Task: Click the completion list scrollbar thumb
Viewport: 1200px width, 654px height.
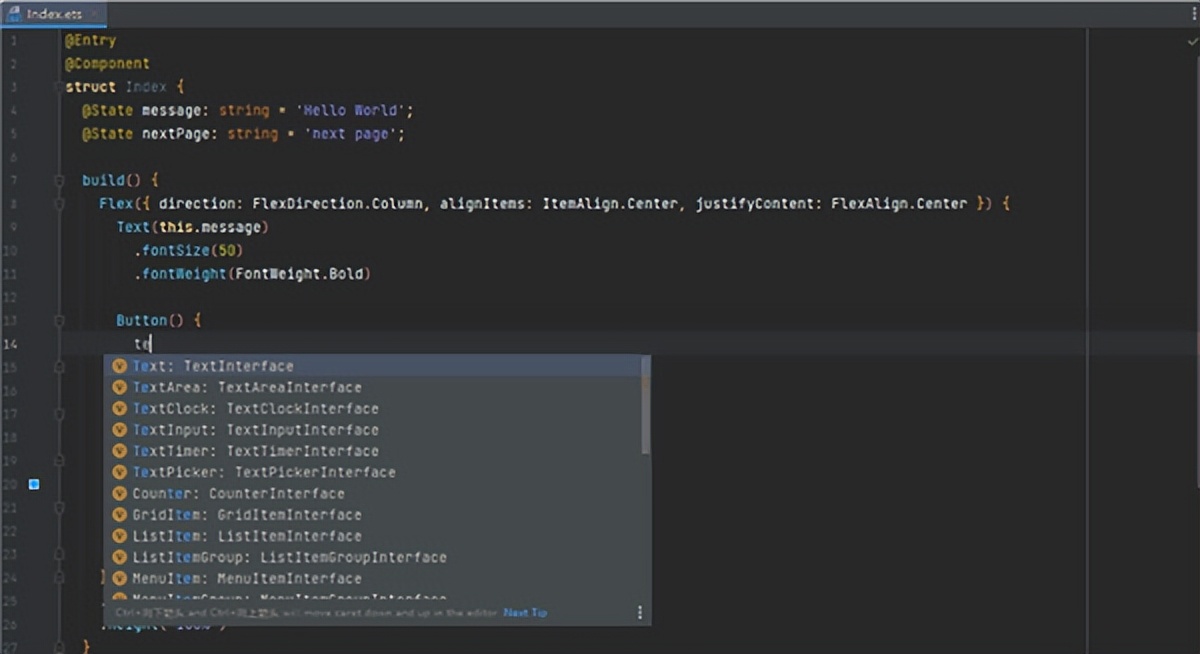Action: pyautogui.click(x=646, y=405)
